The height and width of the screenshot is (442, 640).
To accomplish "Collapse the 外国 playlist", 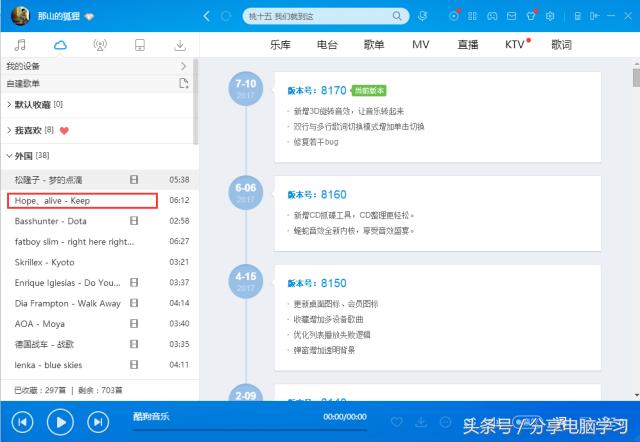I will pyautogui.click(x=9, y=155).
